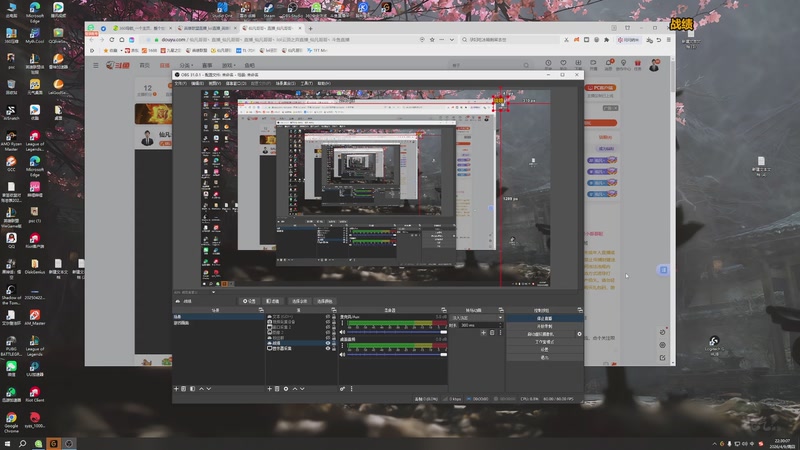Open source filters button above docks
This screenshot has width=800, height=450.
tap(273, 301)
